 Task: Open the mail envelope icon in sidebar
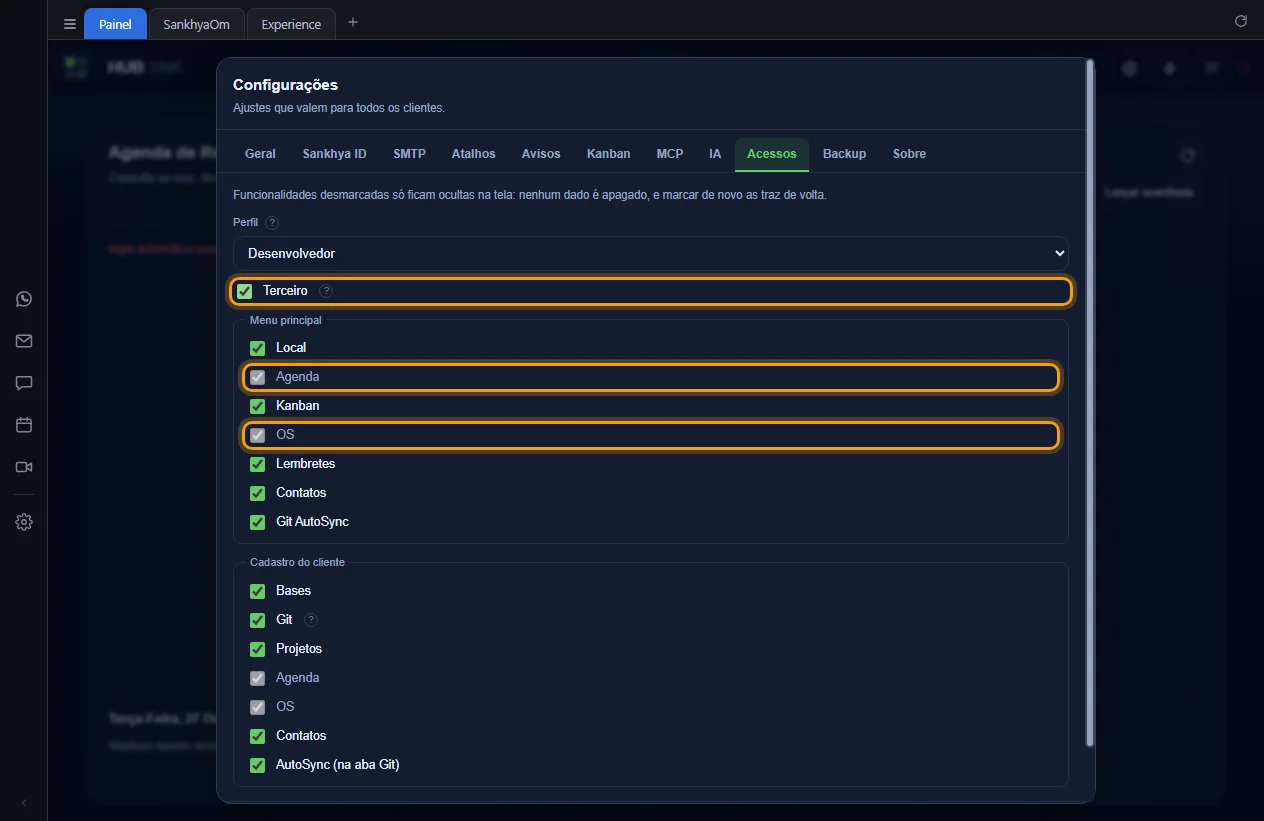point(24,341)
